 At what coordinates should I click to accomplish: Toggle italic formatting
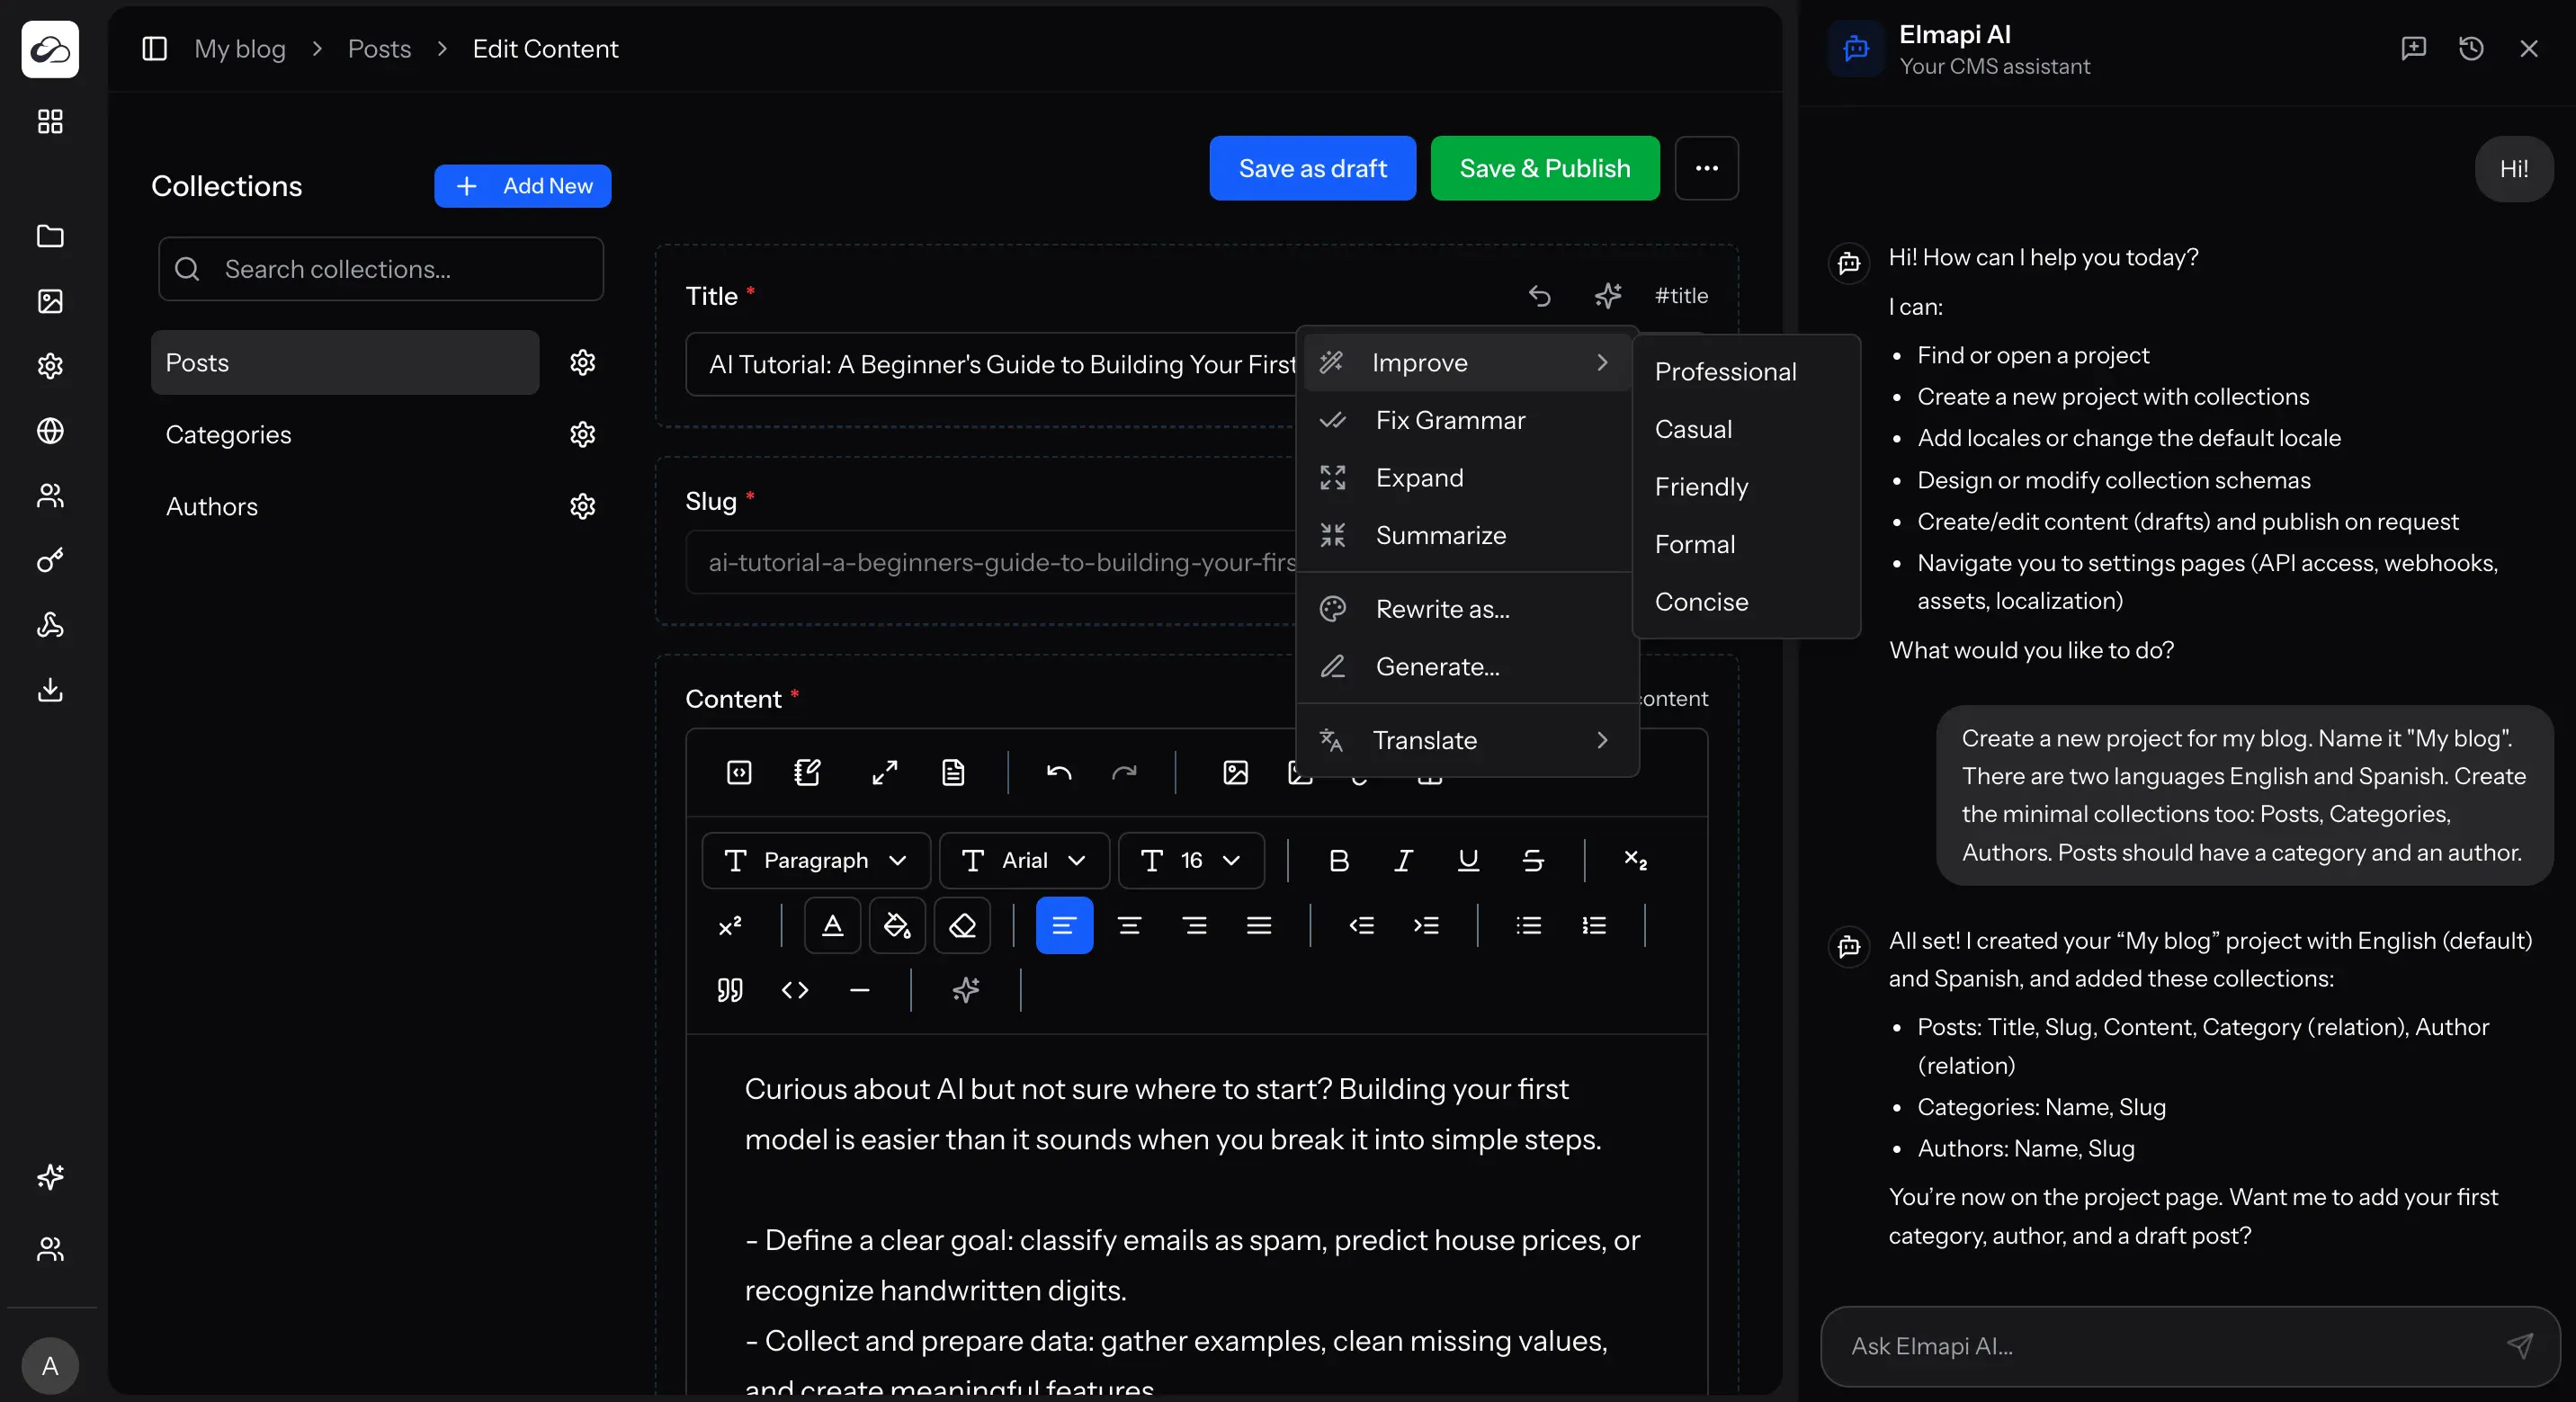point(1403,860)
